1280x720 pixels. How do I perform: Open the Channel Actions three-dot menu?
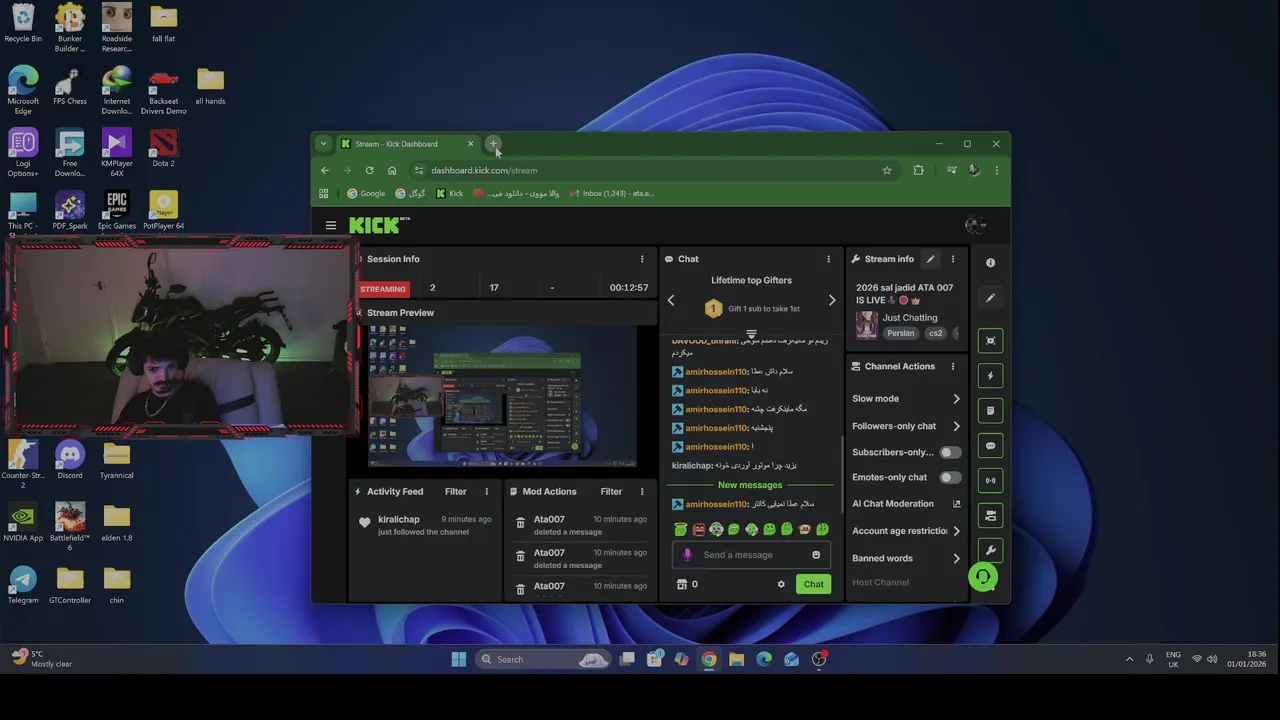952,367
